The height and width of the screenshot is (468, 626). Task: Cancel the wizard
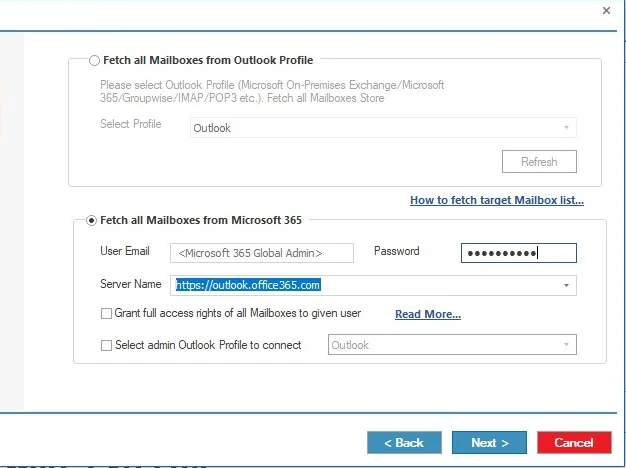pos(574,442)
